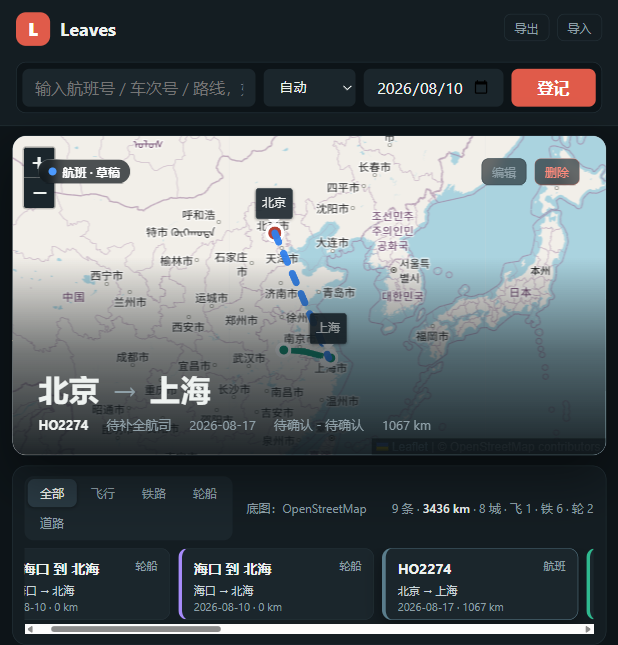The image size is (618, 645).
Task: Click the green train route start marker
Action: (283, 350)
